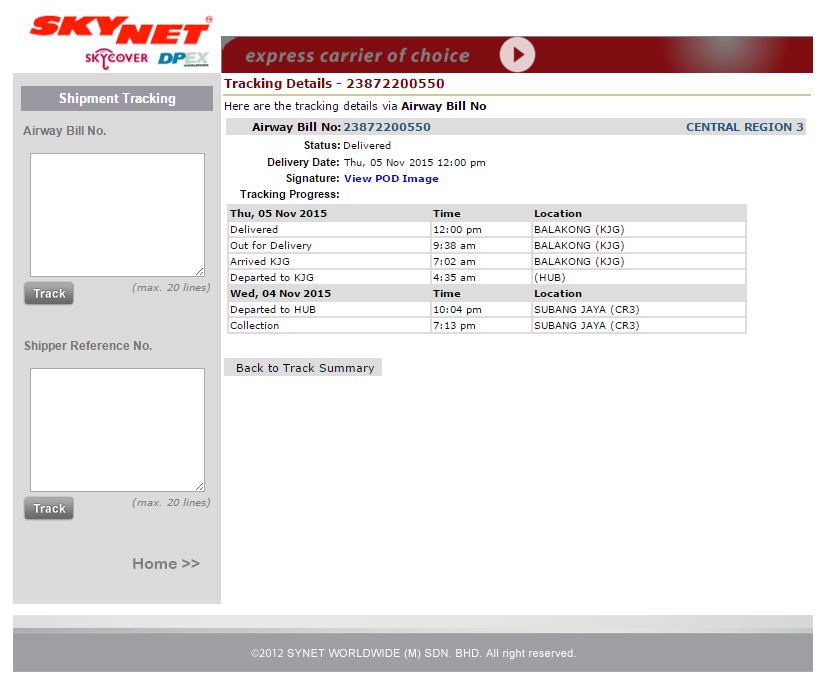Screen dimensions: 837x691
Task: Click the 'Wed, 04 Nov 2015' date header
Action: click(x=280, y=293)
